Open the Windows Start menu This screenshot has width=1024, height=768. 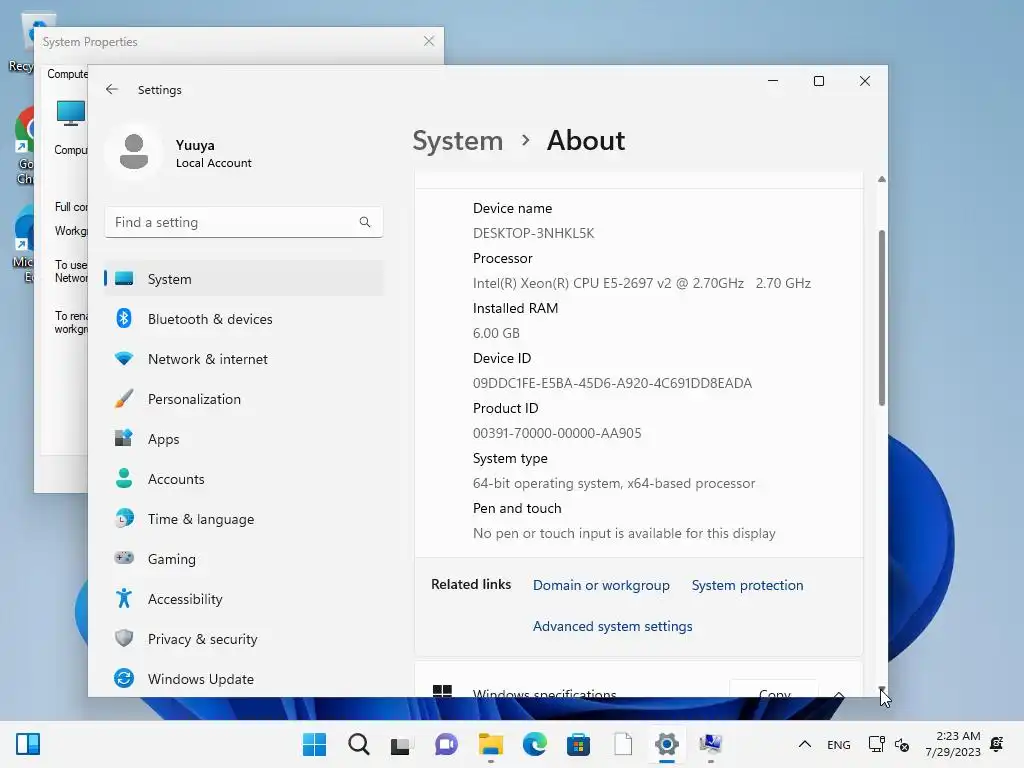tap(314, 744)
